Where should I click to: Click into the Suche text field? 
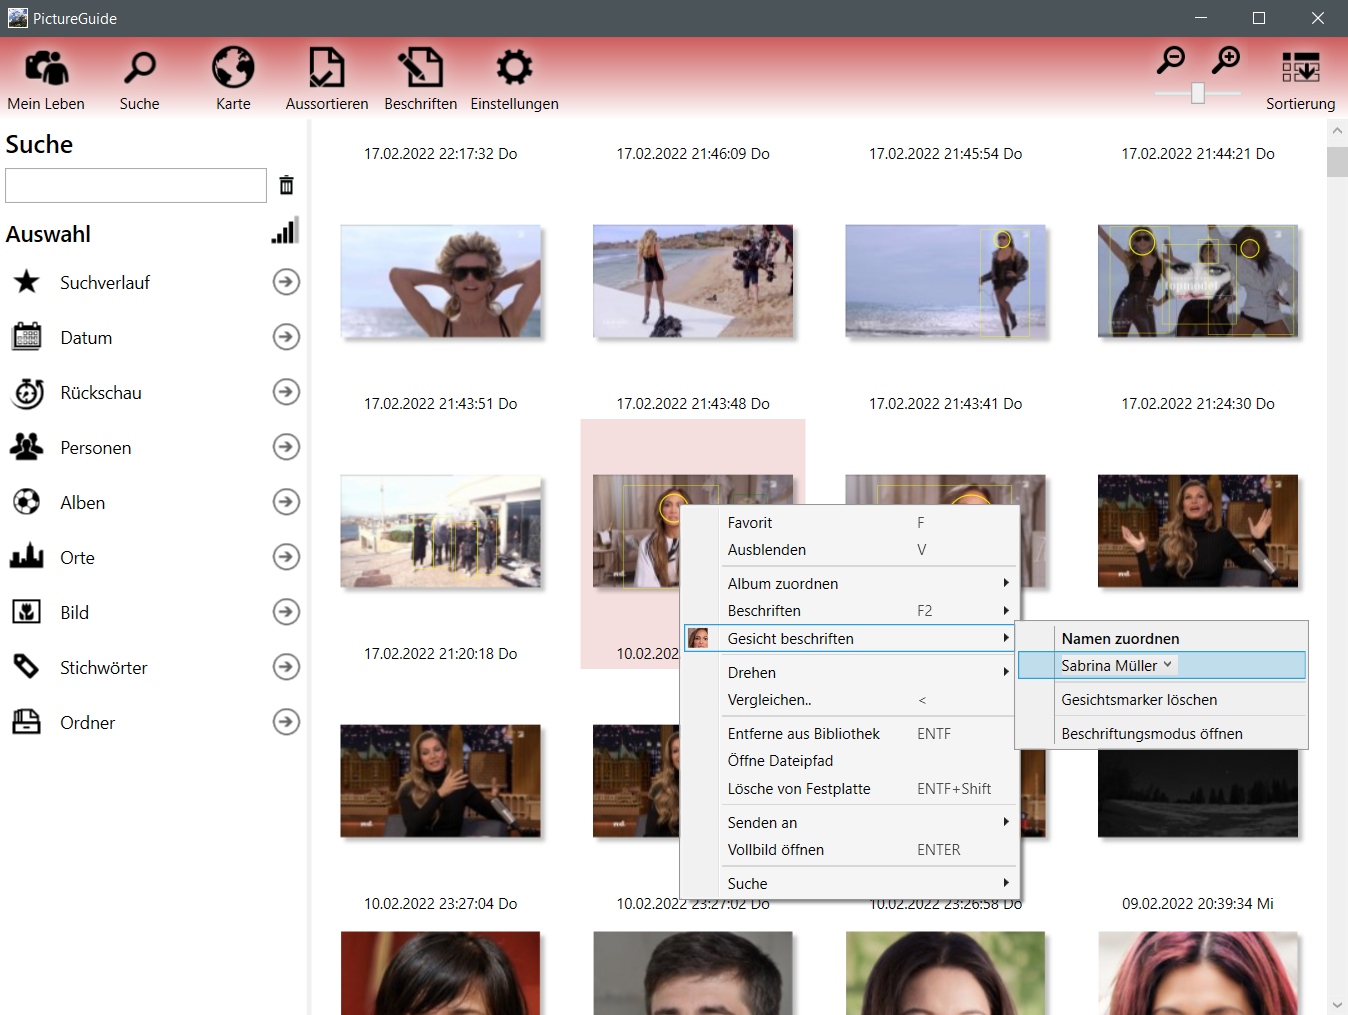point(136,185)
